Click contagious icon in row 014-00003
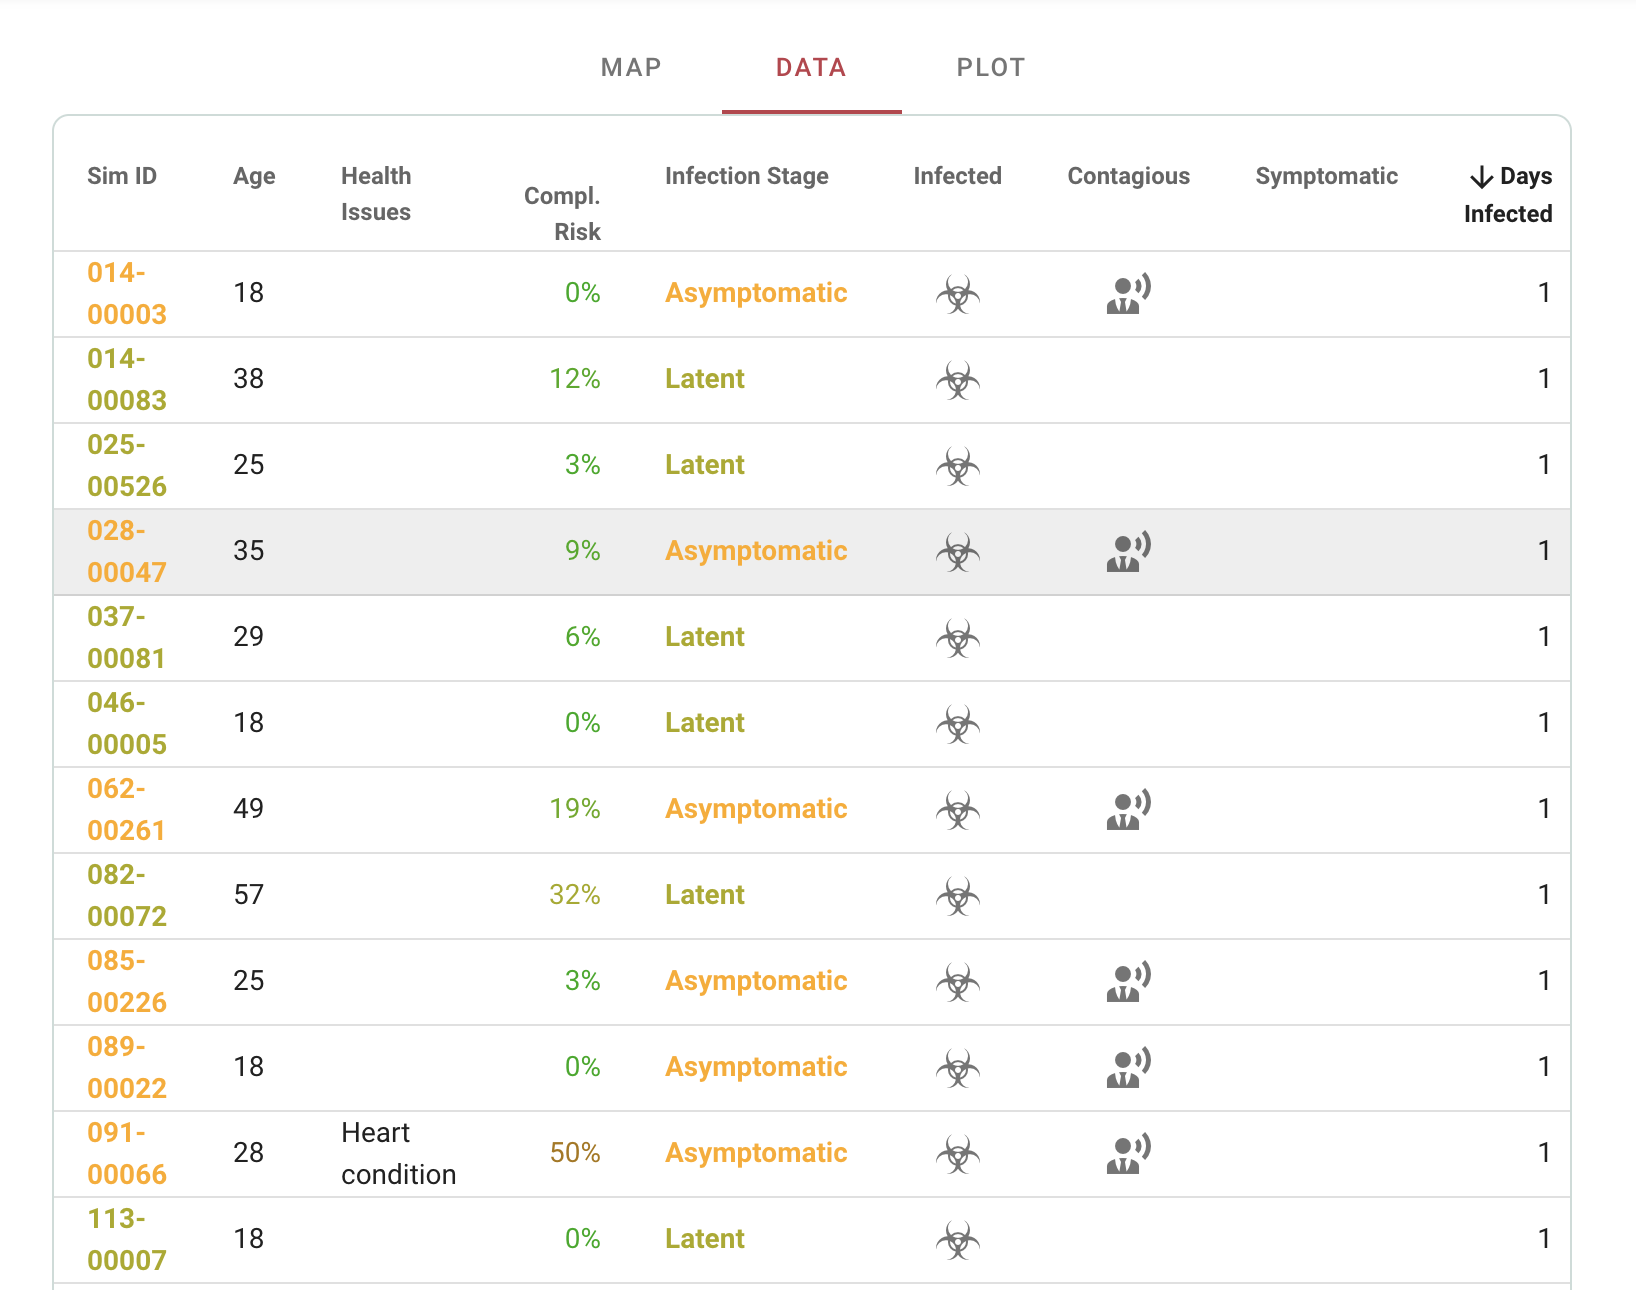1636x1290 pixels. (1128, 294)
